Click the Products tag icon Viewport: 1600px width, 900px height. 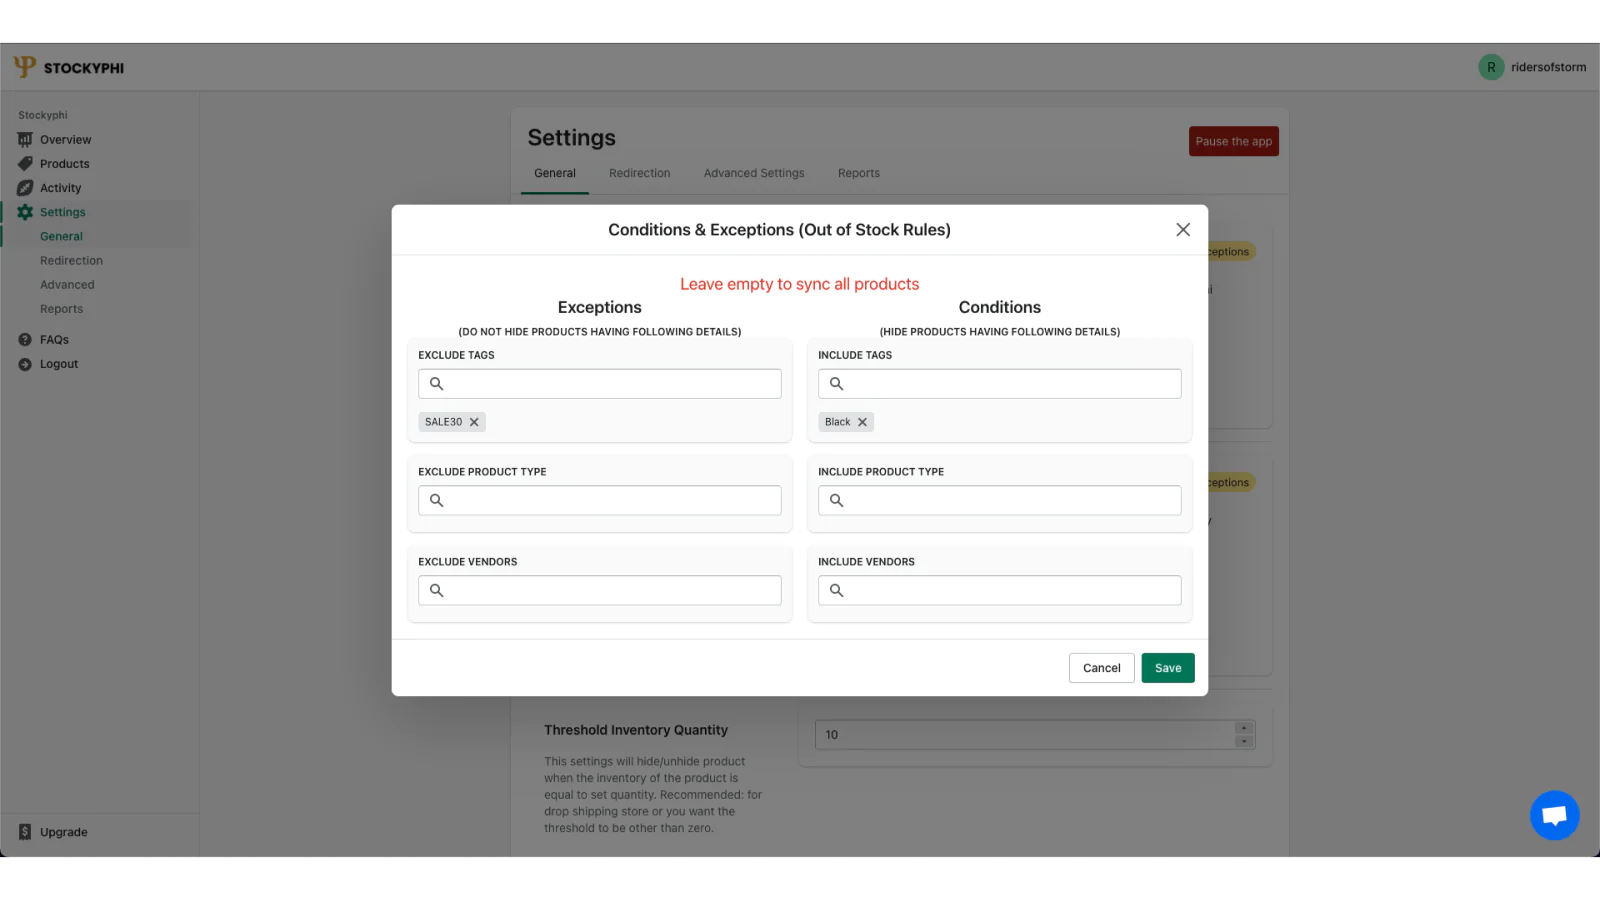[25, 164]
